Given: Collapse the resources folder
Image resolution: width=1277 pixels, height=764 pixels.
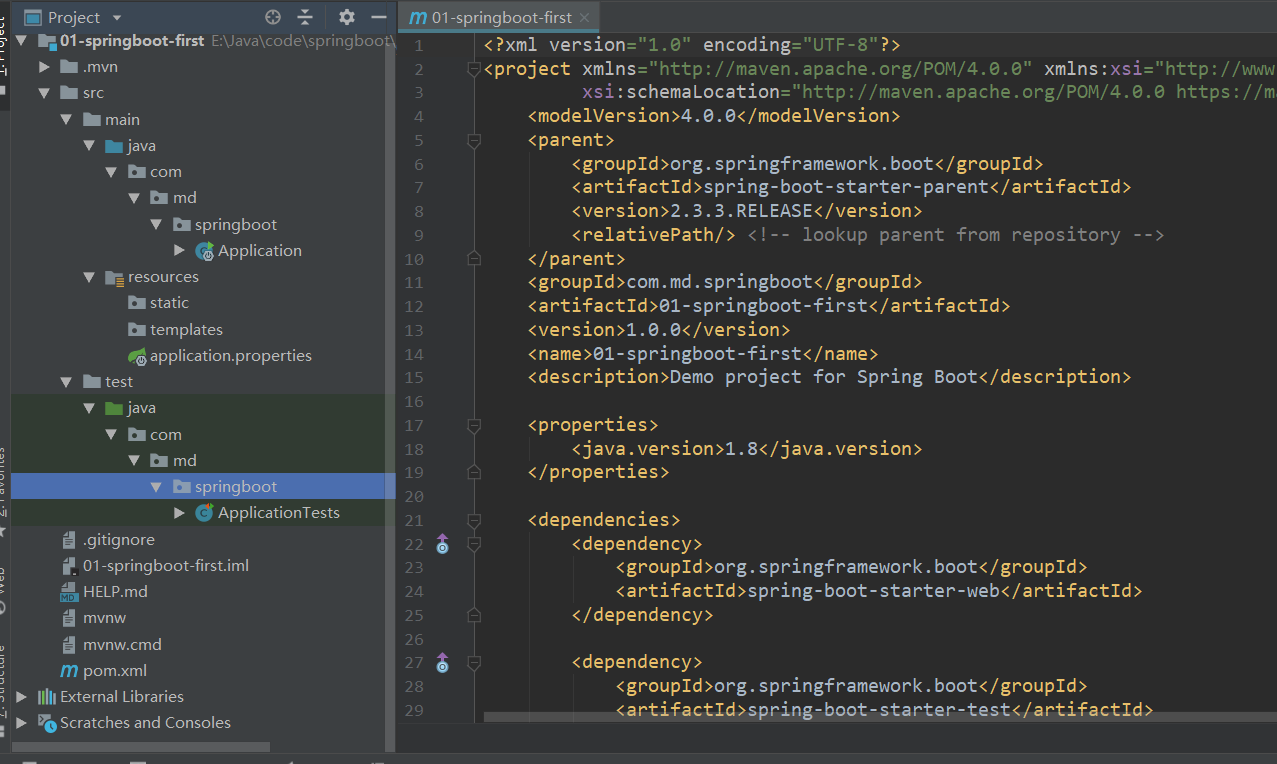Looking at the screenshot, I should coord(89,277).
